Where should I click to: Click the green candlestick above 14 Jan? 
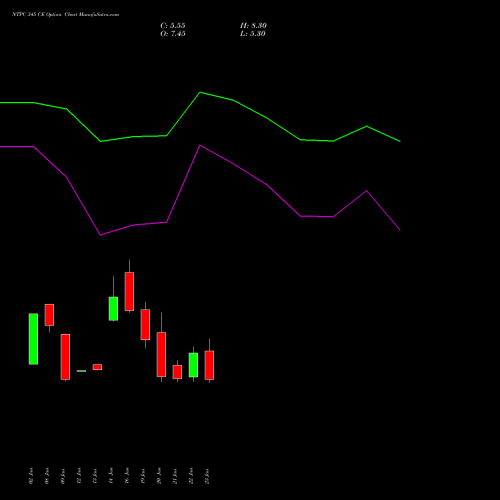pos(113,309)
